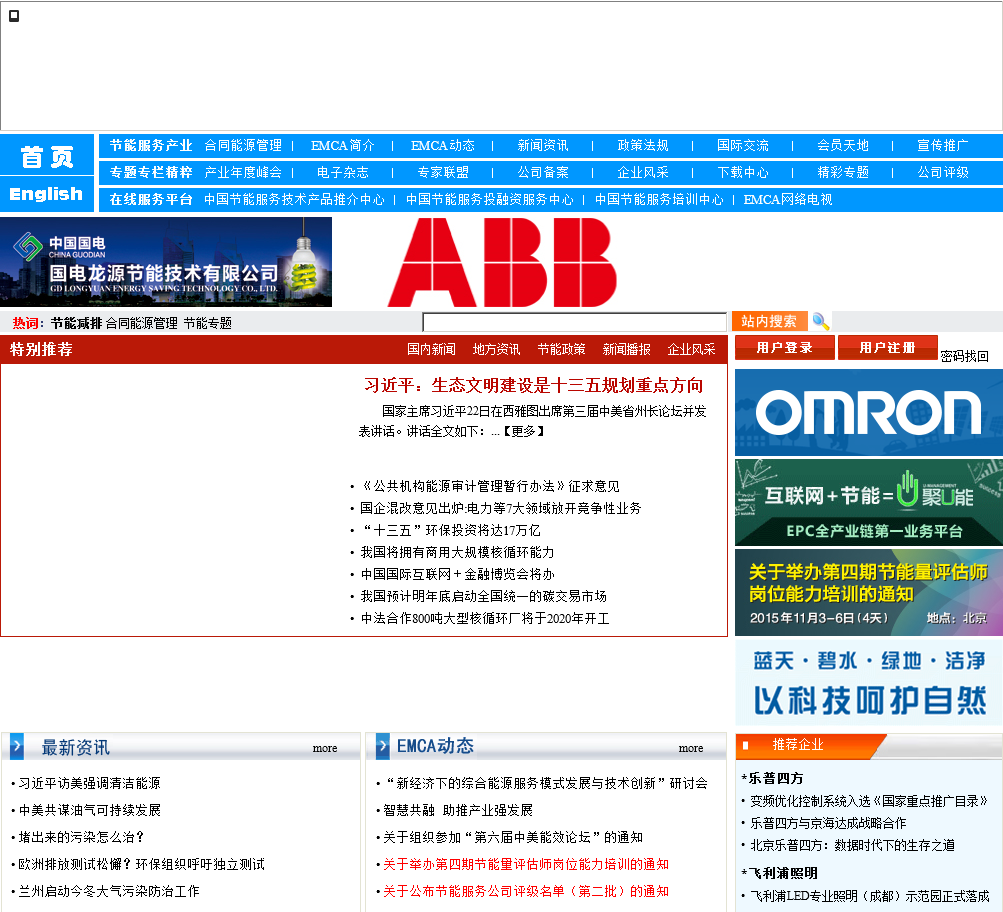
Task: Open 国际交流 menu item
Action: coord(743,146)
